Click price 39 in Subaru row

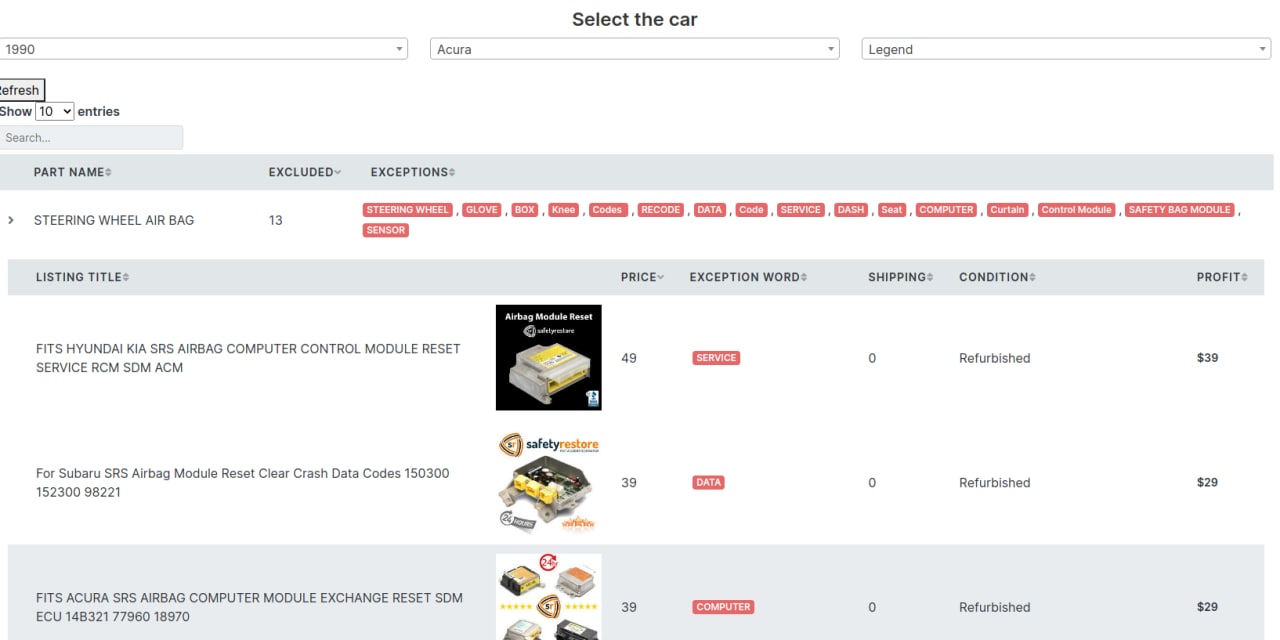pos(629,482)
